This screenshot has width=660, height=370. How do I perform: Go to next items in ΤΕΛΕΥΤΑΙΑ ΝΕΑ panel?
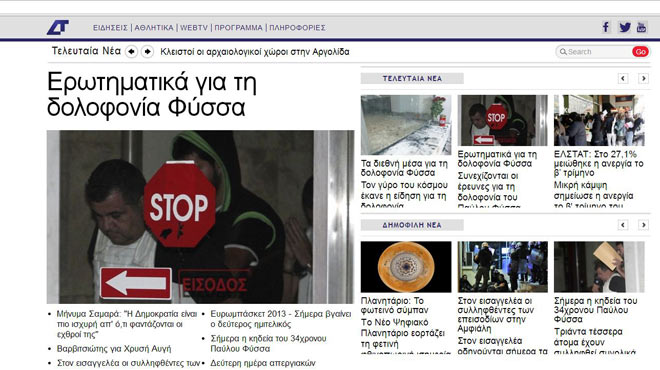point(643,78)
